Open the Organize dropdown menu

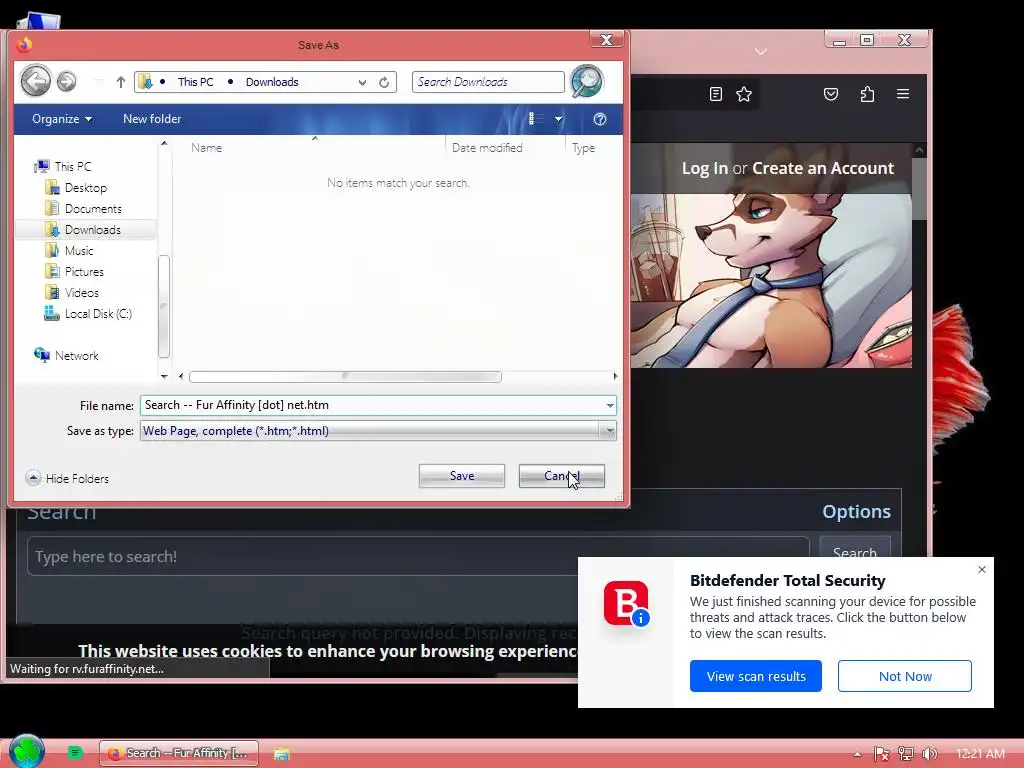click(62, 119)
